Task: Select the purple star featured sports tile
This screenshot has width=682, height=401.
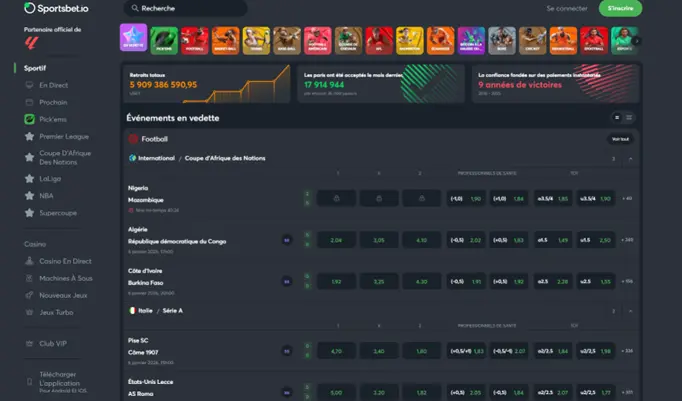Action: pyautogui.click(x=134, y=38)
